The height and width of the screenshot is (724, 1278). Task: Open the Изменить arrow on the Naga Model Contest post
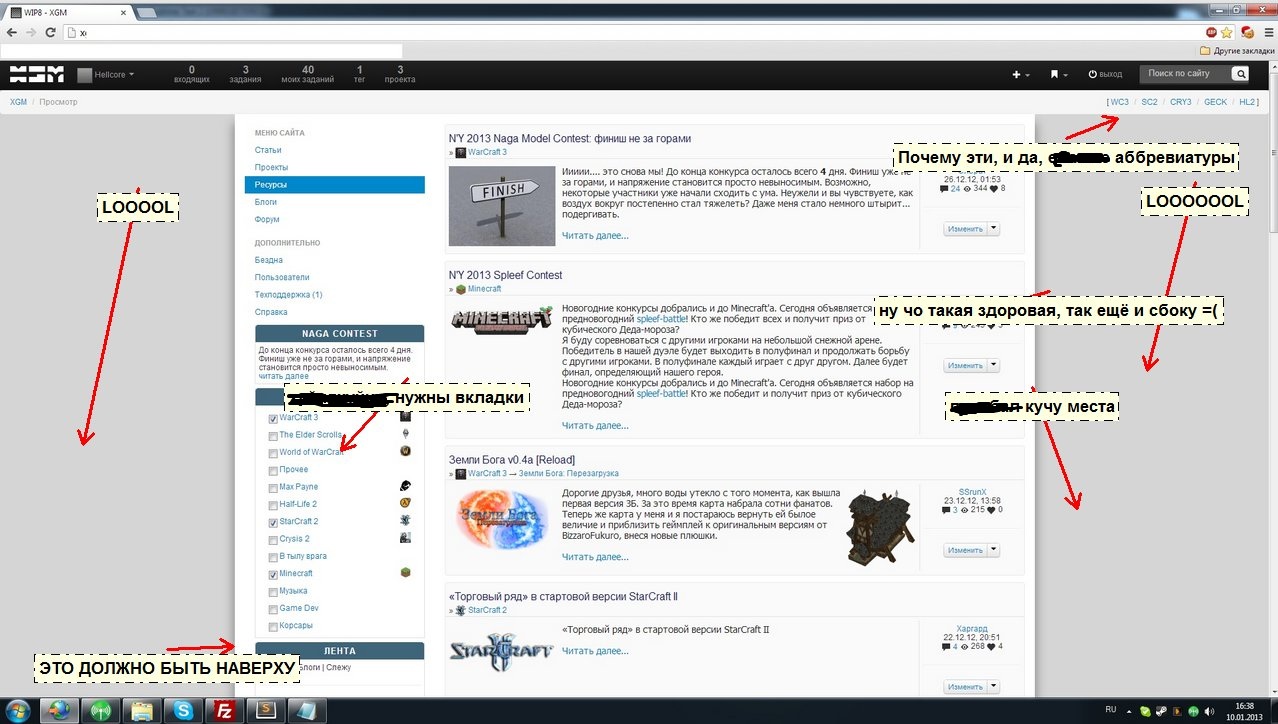point(994,228)
